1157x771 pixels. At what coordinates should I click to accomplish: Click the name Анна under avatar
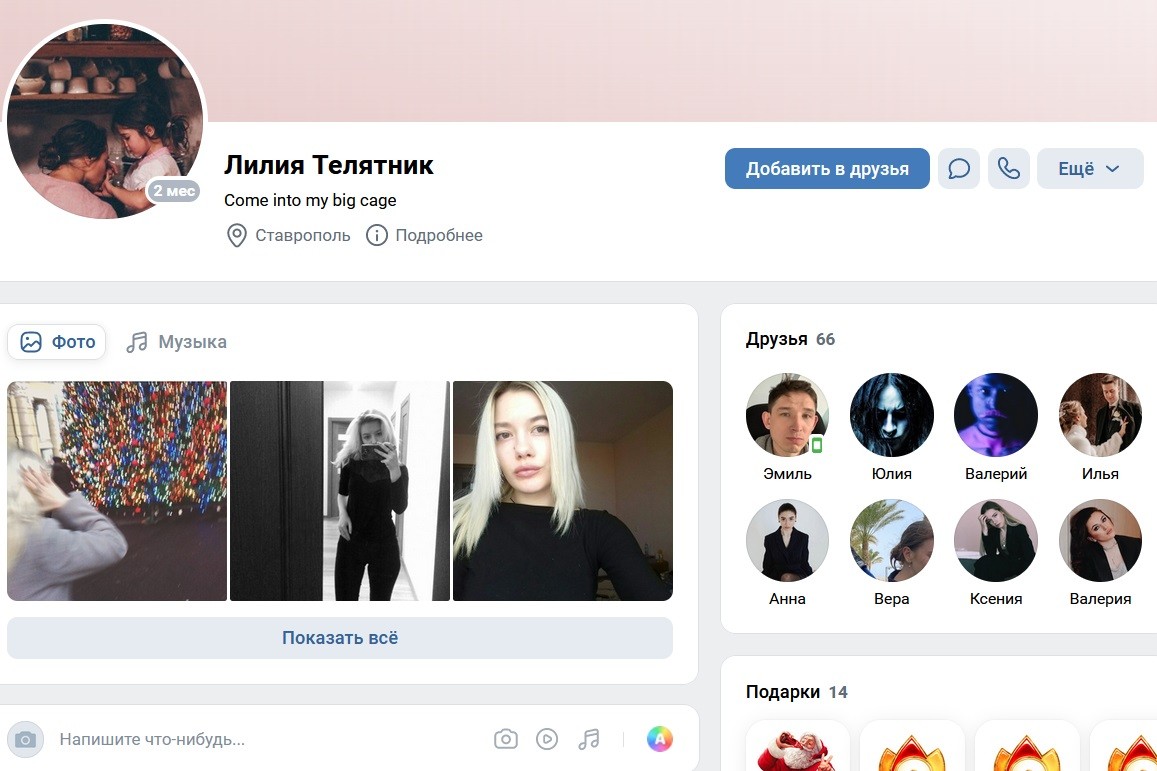pyautogui.click(x=787, y=599)
